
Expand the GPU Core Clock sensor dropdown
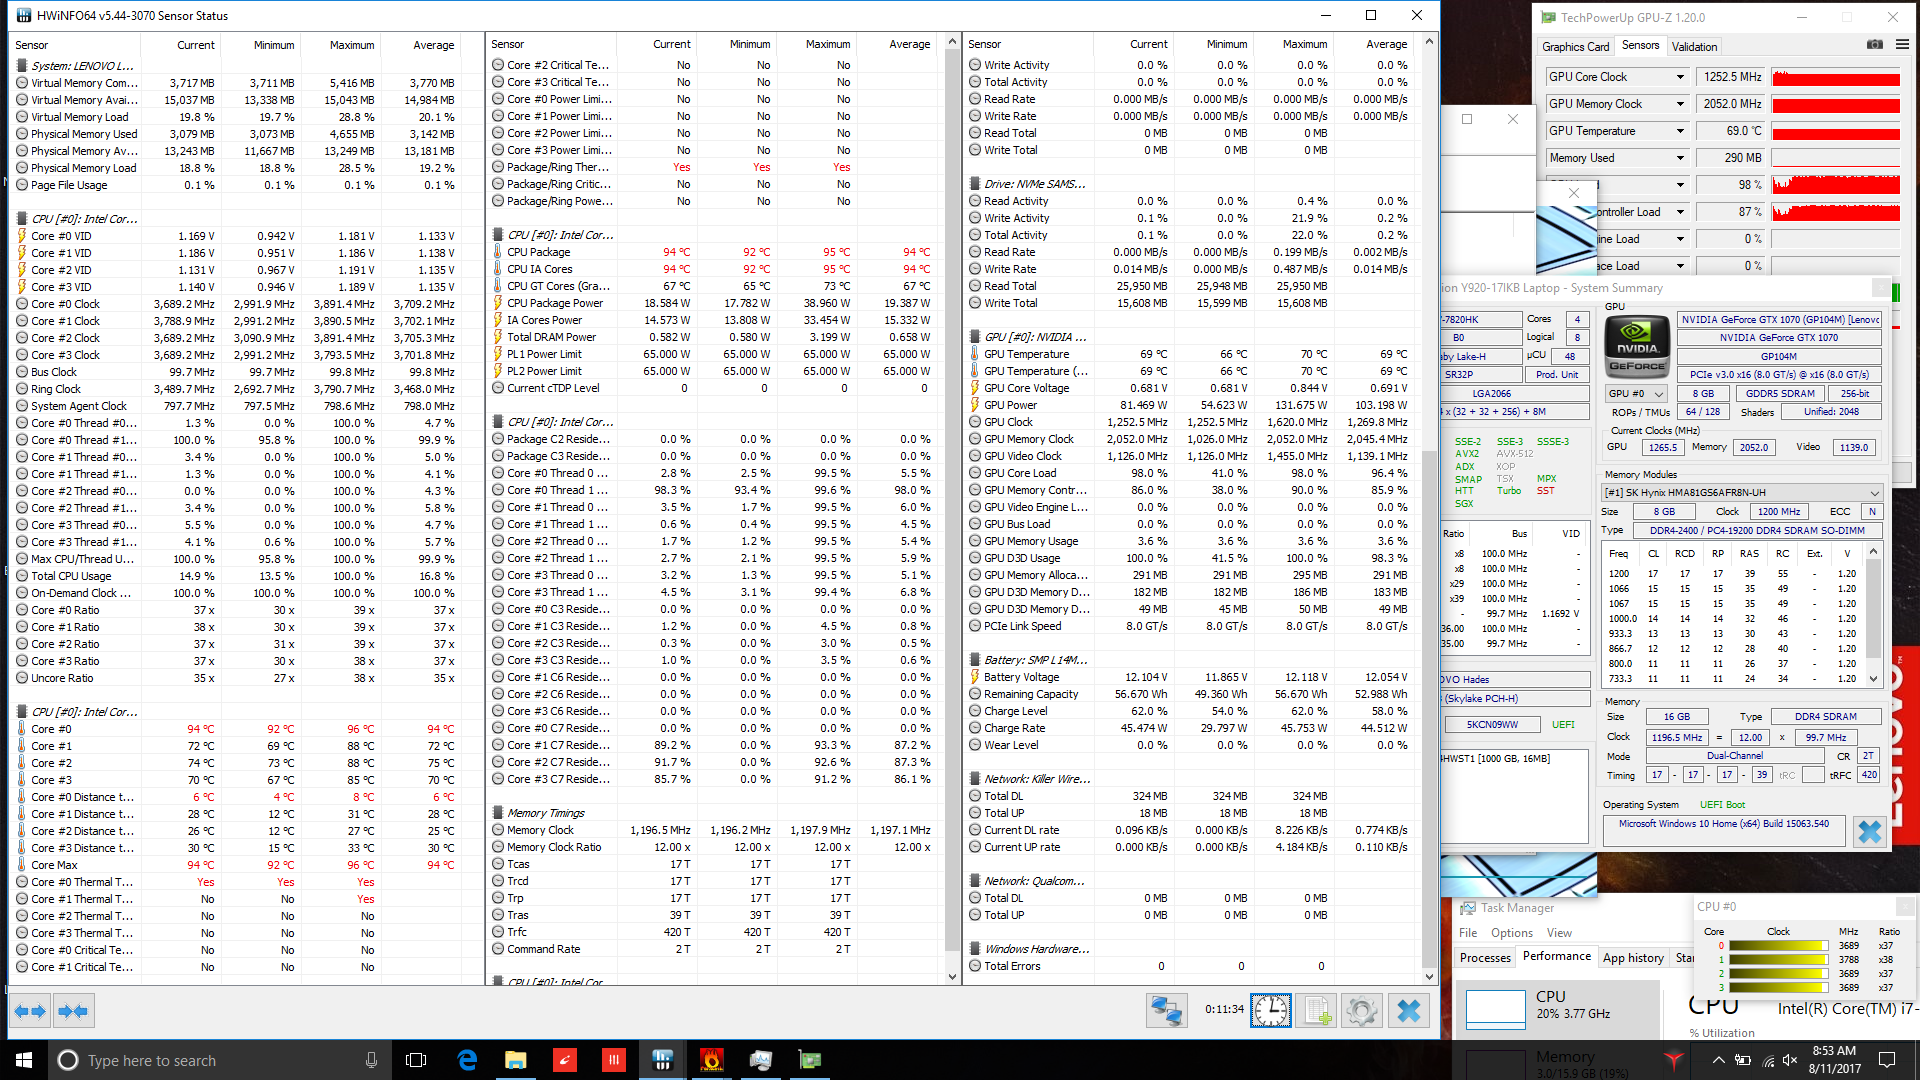coord(1680,77)
